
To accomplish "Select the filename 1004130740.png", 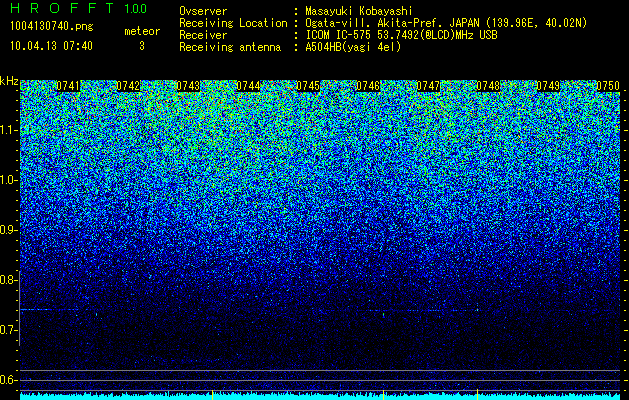I will click(52, 26).
